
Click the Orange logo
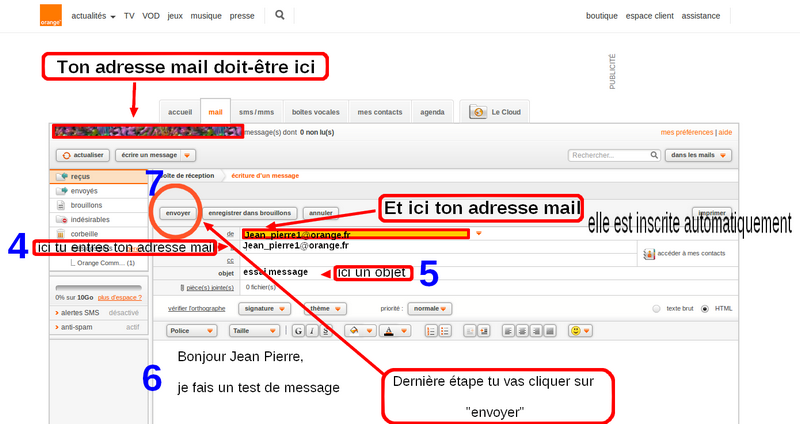pyautogui.click(x=51, y=15)
